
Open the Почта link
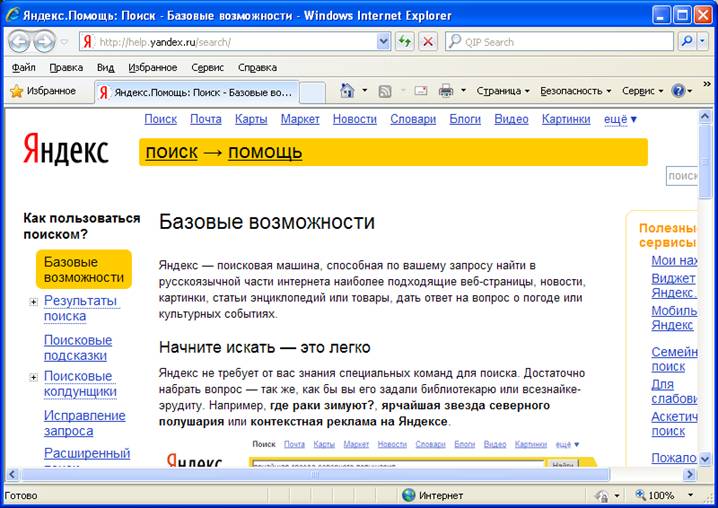coord(206,119)
